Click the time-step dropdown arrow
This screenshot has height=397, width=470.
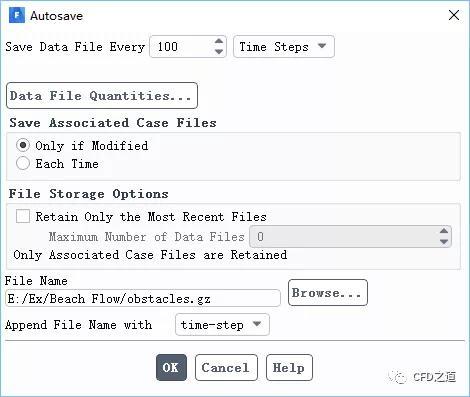(x=257, y=324)
